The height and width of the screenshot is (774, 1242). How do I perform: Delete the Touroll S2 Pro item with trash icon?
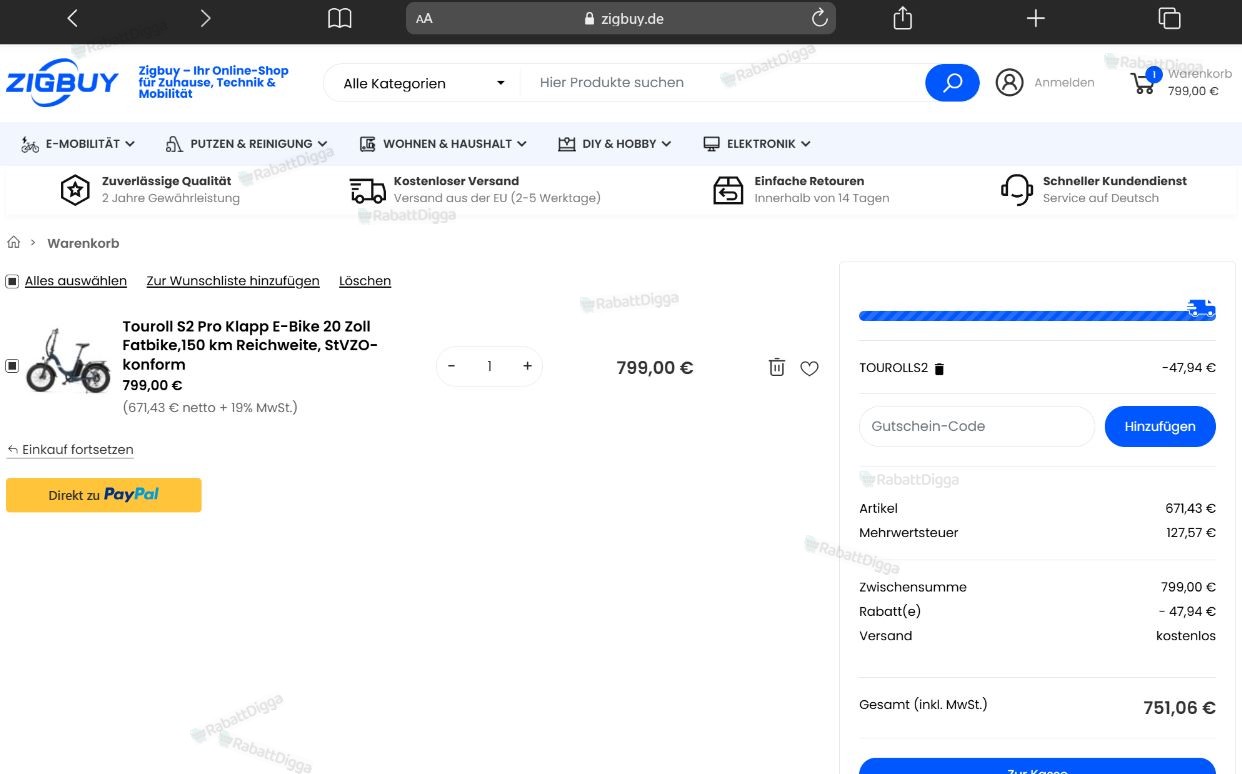(777, 367)
